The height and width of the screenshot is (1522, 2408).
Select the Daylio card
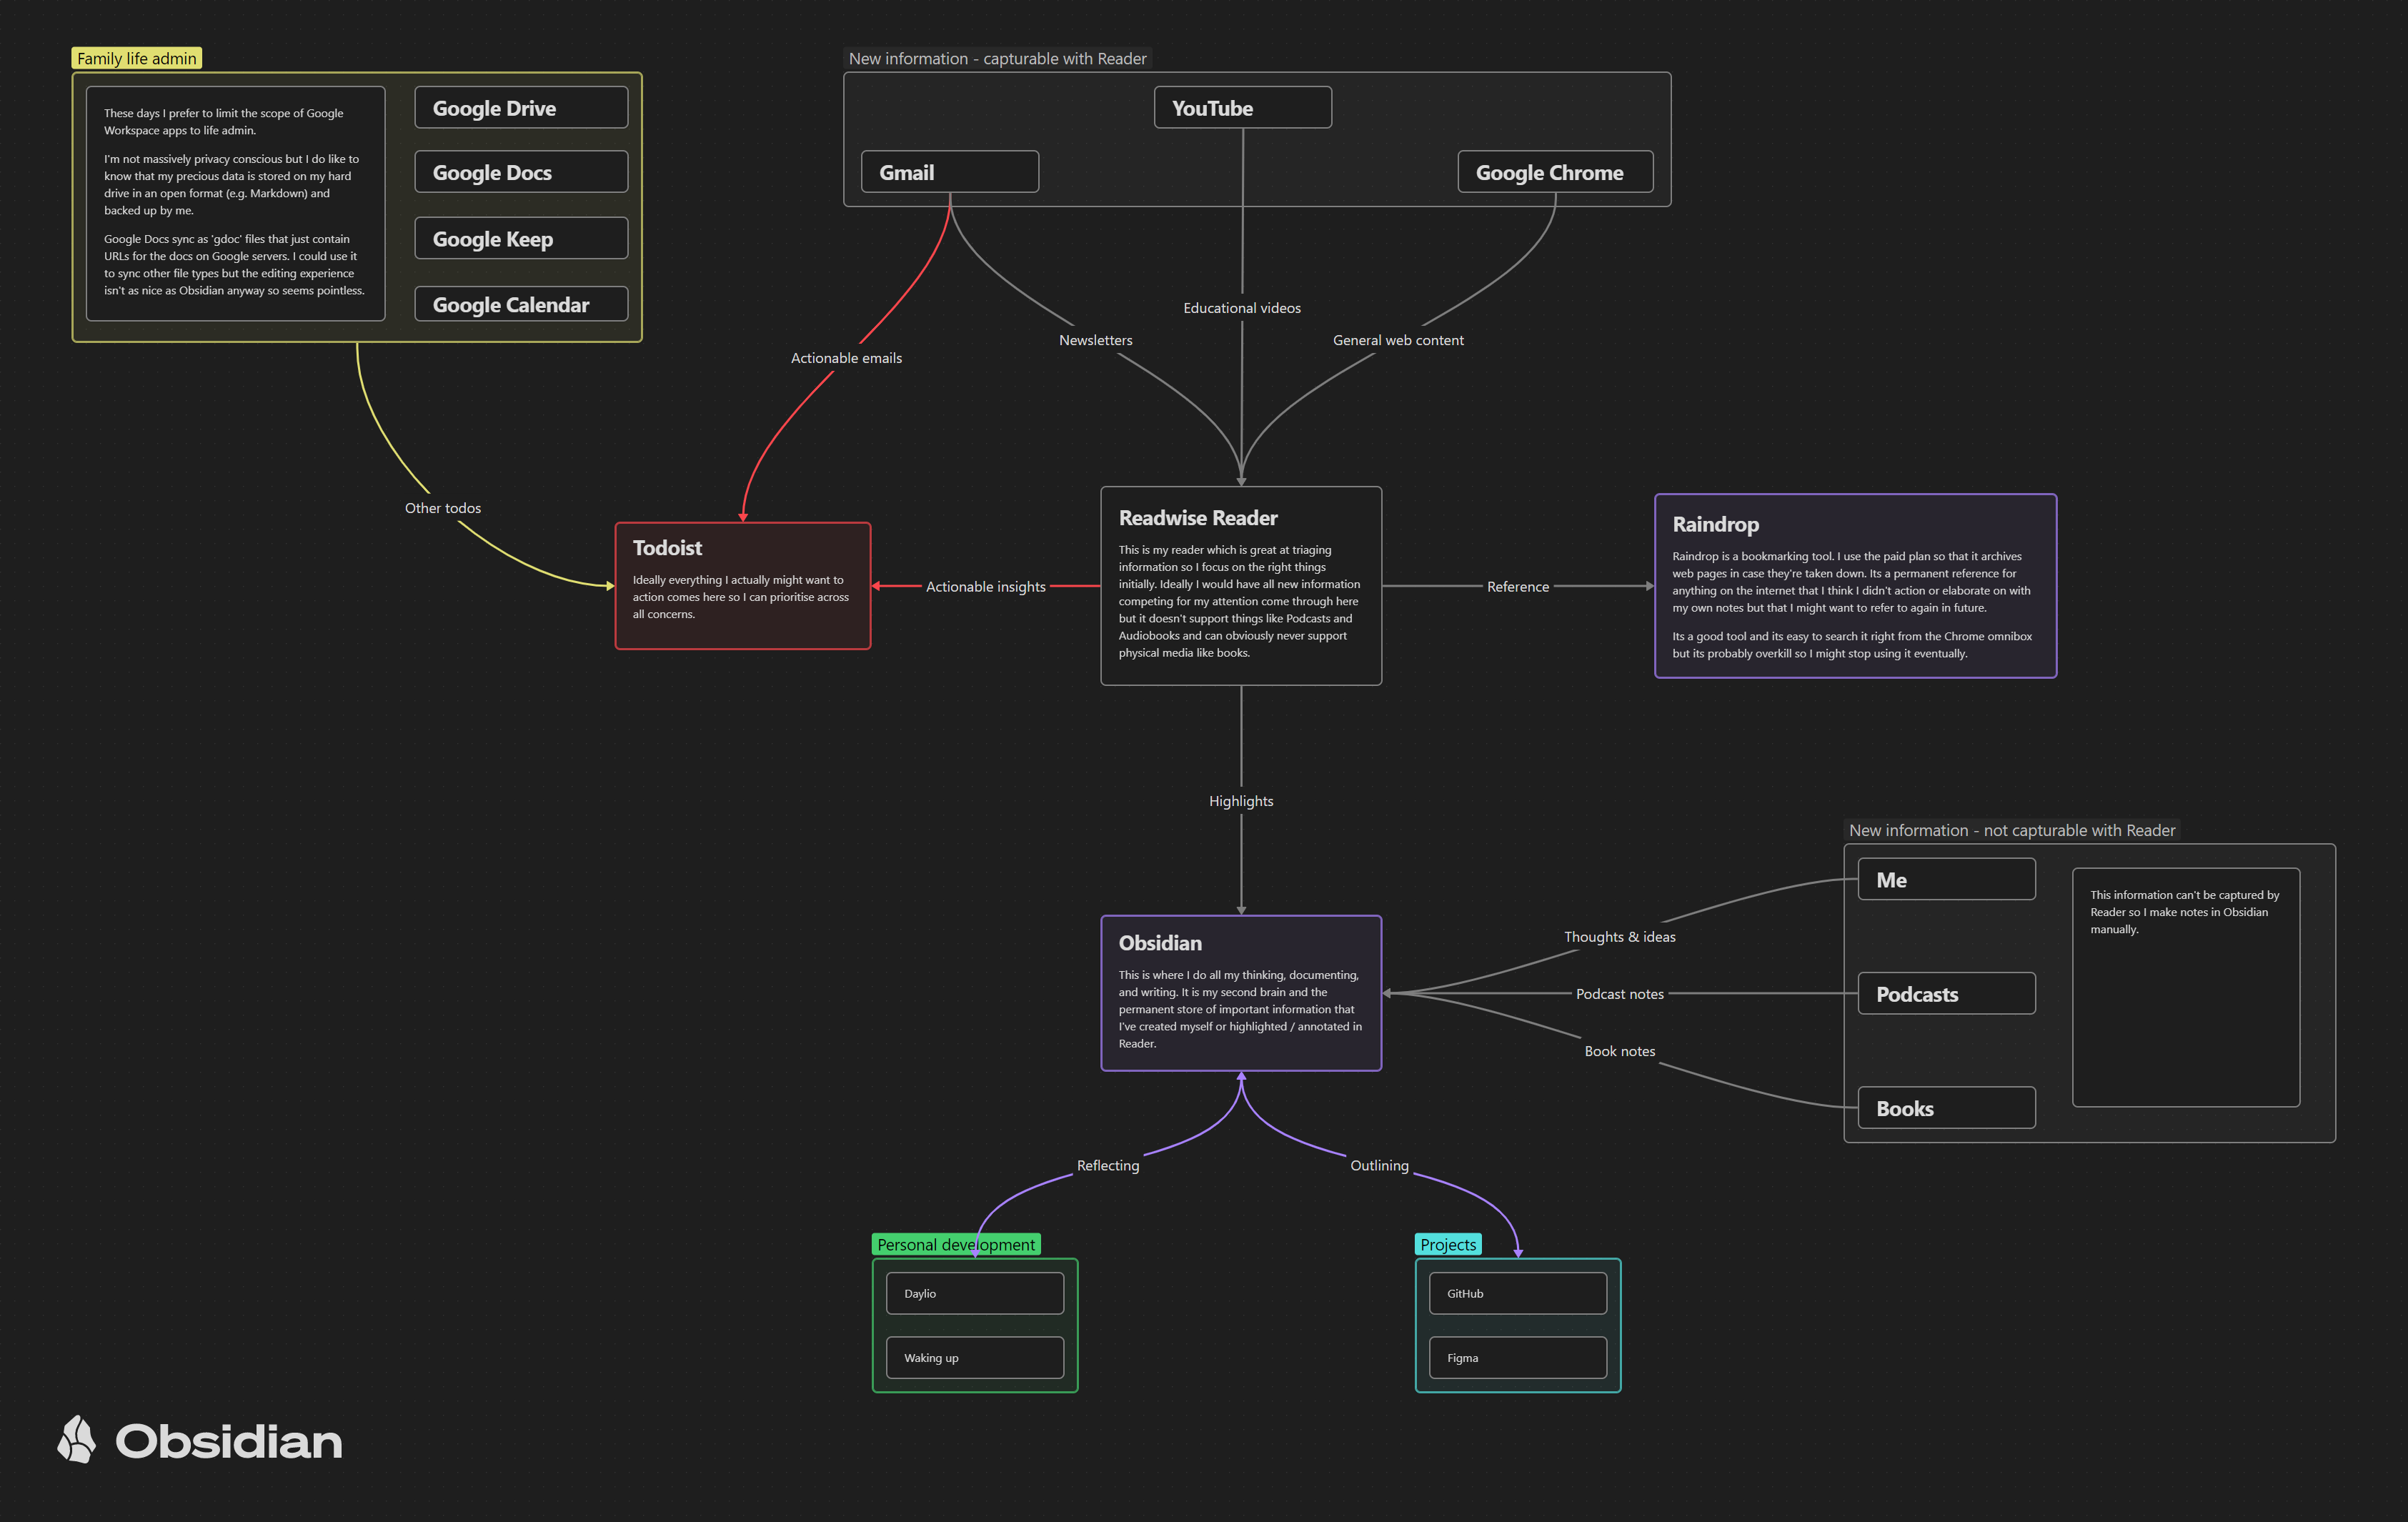975,1293
